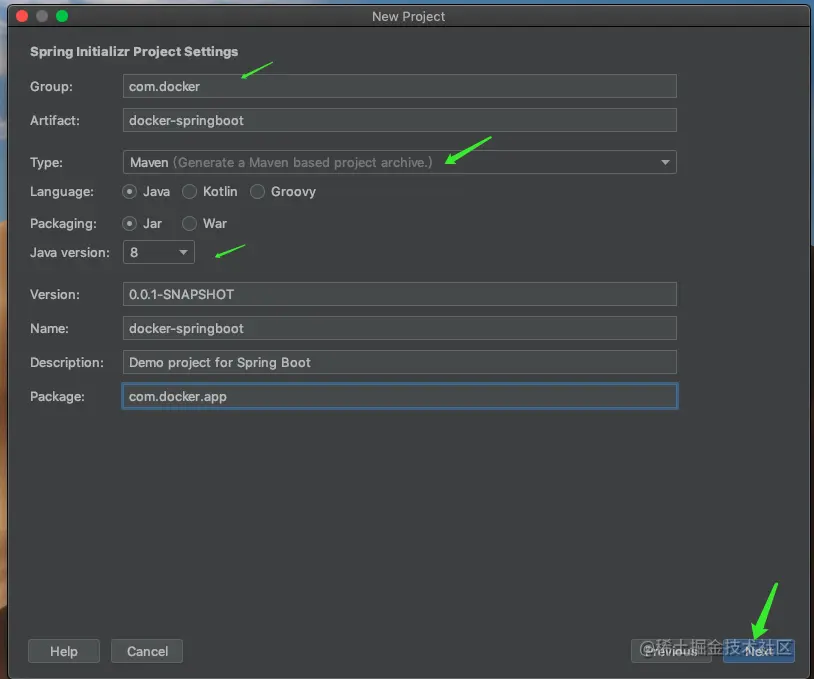Image resolution: width=814 pixels, height=679 pixels.
Task: Close the New Project window
Action: coord(22,16)
